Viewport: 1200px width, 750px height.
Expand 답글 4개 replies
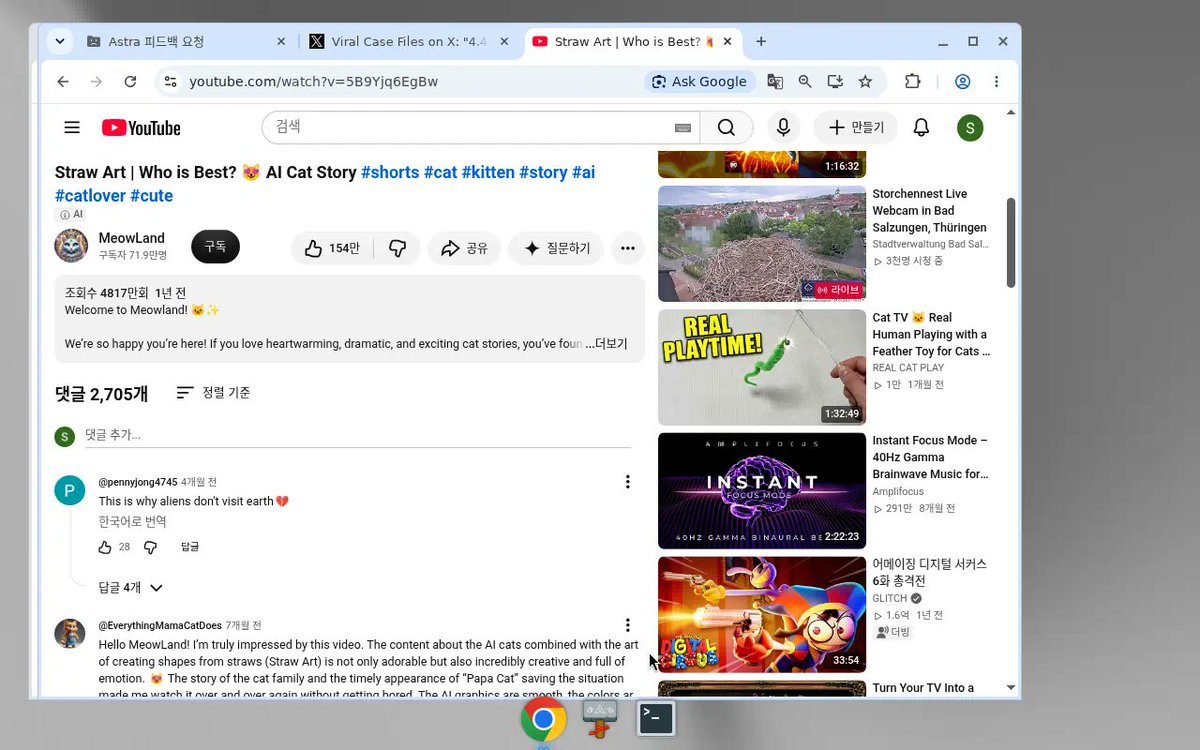130,587
